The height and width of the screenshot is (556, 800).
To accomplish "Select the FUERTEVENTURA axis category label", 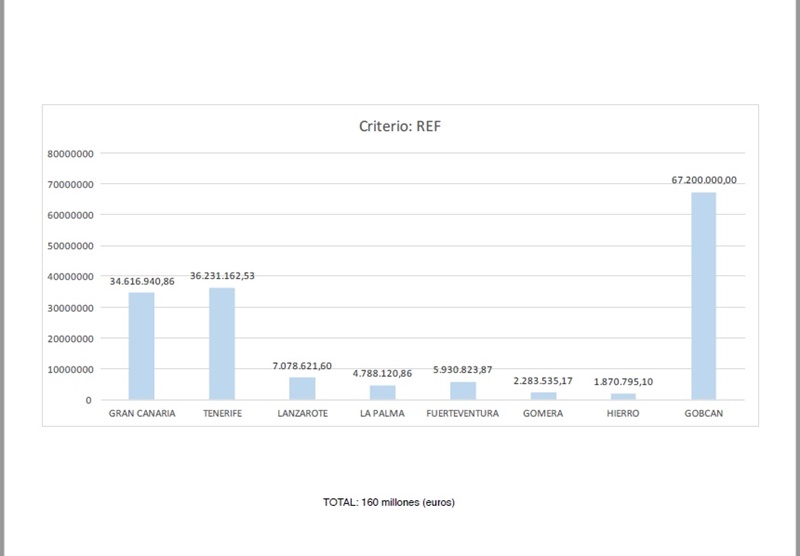I will [462, 413].
